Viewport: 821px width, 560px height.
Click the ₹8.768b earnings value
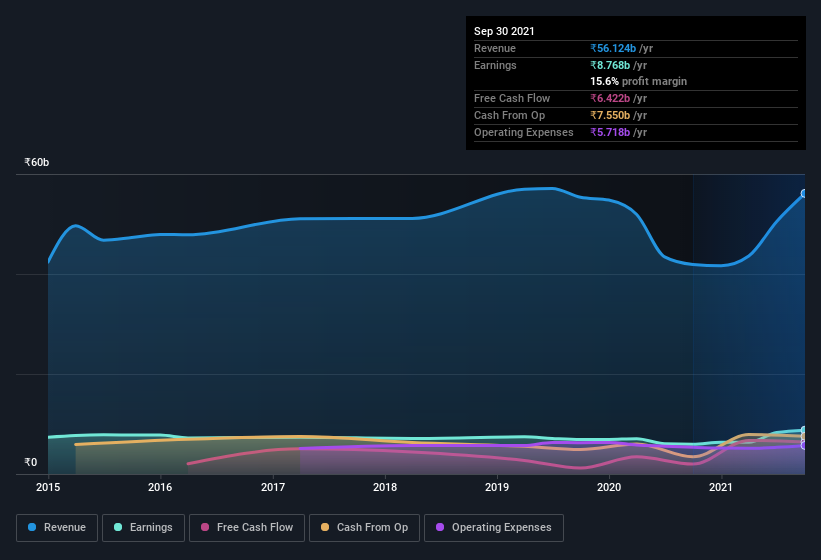[x=610, y=65]
